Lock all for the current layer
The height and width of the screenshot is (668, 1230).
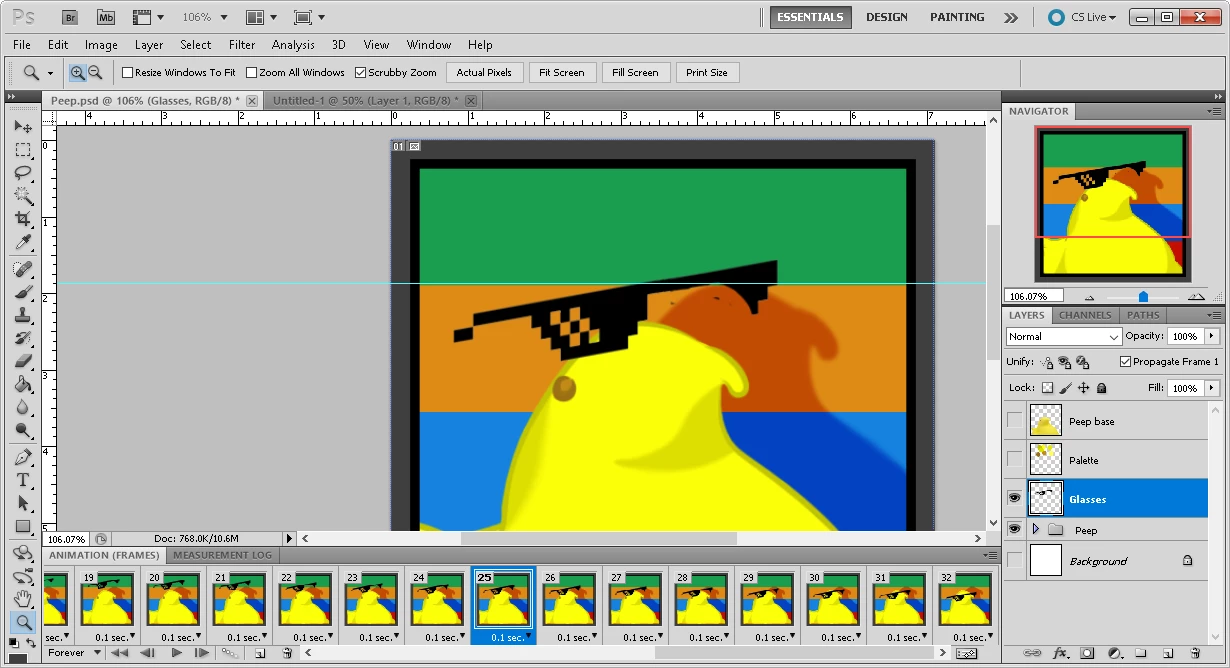(1101, 388)
